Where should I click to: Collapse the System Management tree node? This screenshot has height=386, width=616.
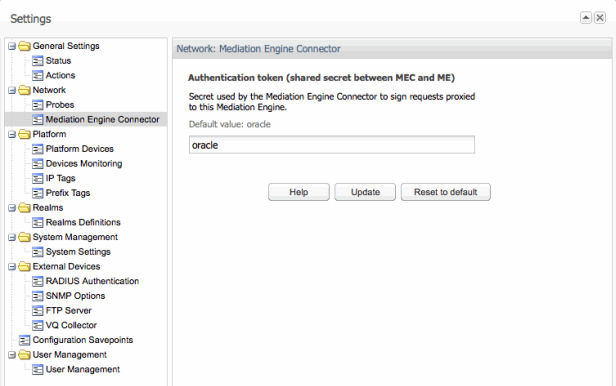click(12, 238)
